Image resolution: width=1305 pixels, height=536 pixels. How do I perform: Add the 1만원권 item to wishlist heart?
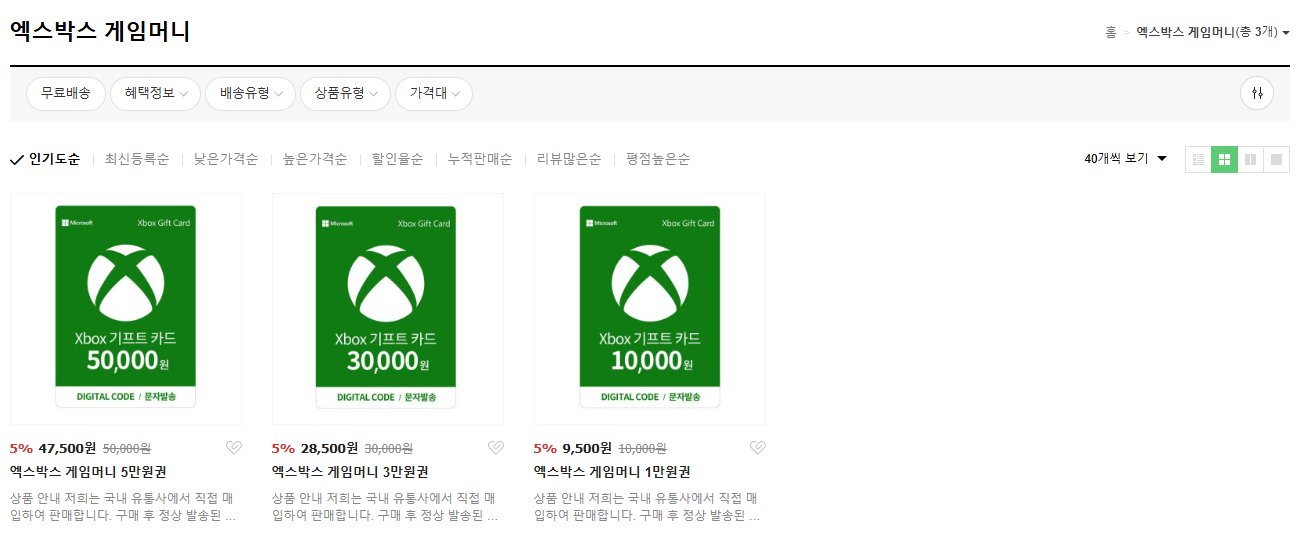click(757, 448)
